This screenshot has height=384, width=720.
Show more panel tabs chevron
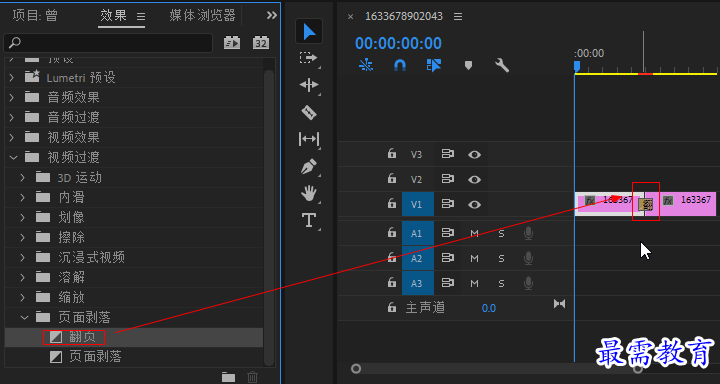click(x=272, y=15)
